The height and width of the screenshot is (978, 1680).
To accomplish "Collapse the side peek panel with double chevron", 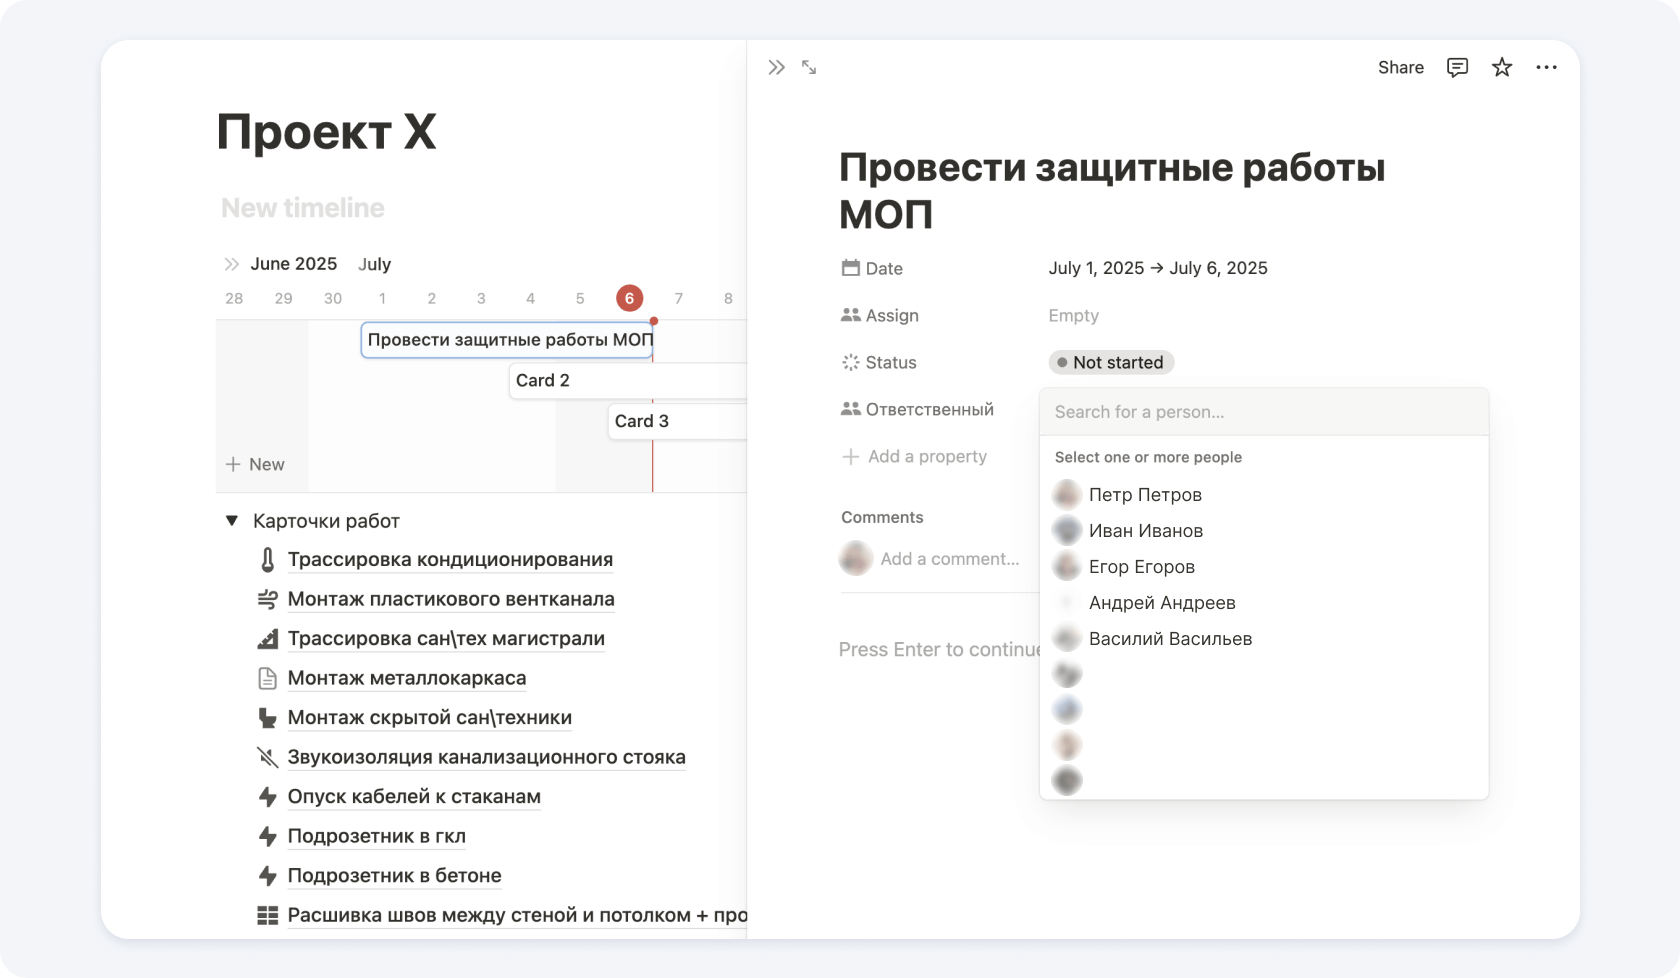I will click(x=776, y=67).
